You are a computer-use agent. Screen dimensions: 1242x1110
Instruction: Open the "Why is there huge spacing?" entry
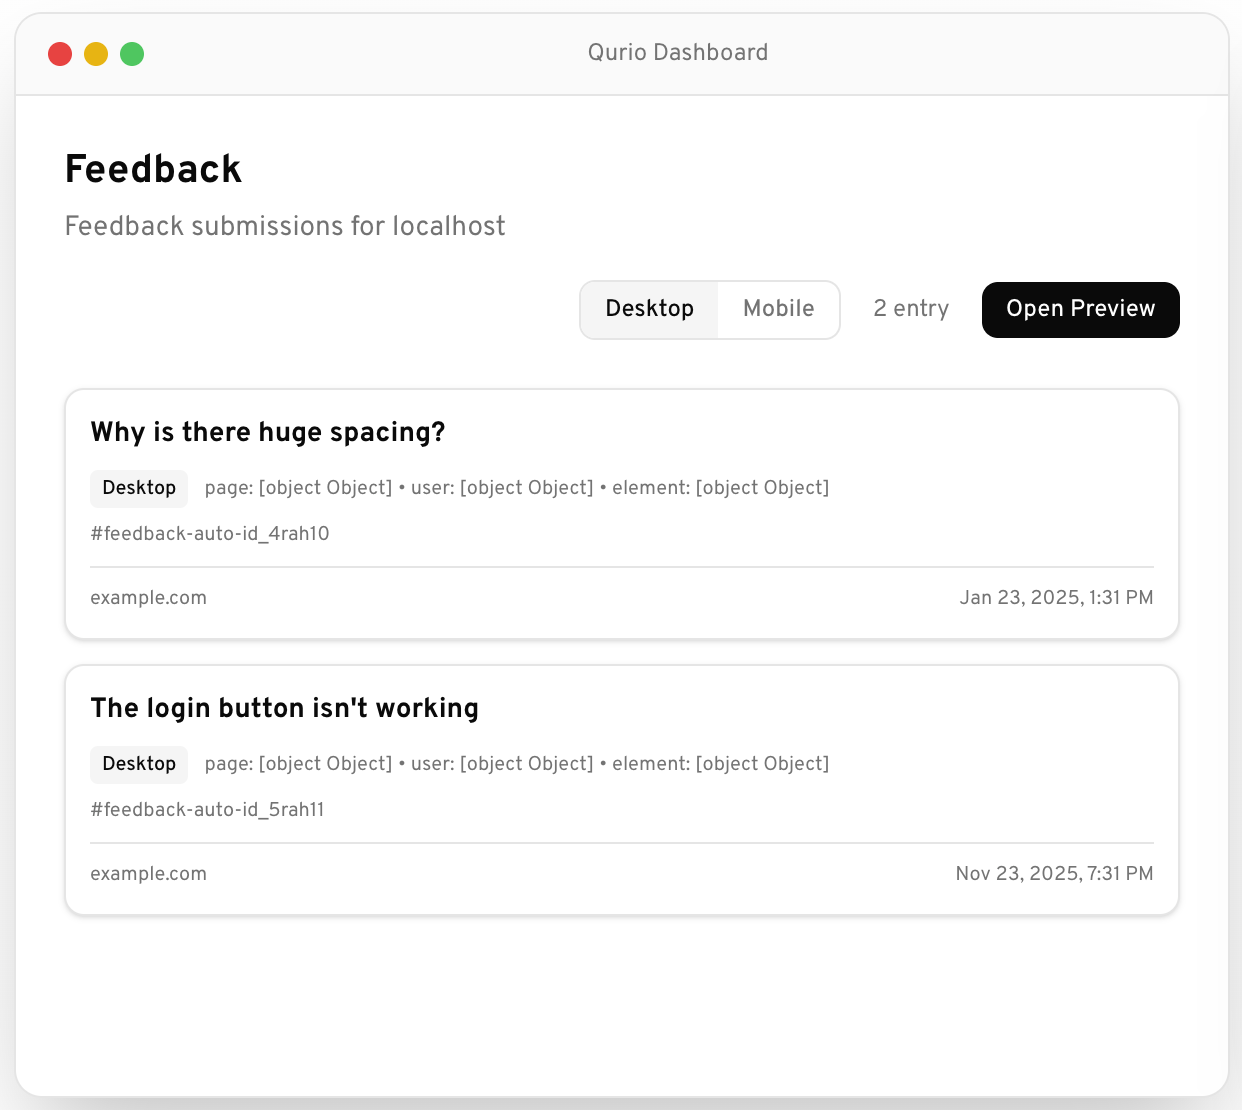pos(268,432)
